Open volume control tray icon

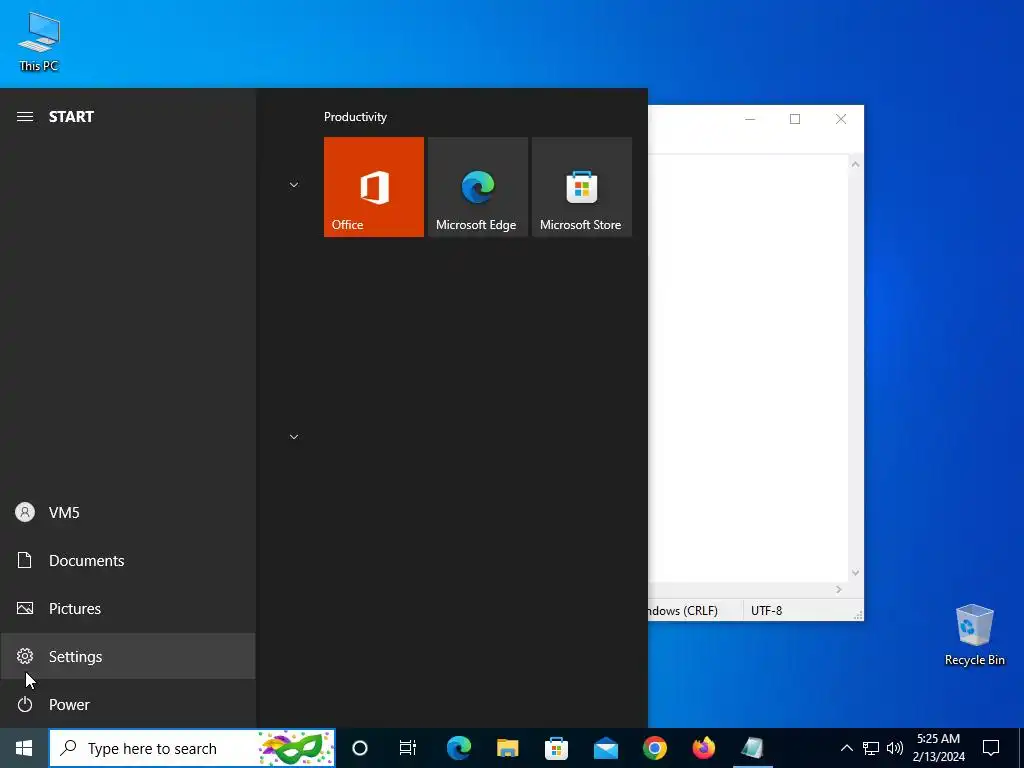[x=895, y=748]
